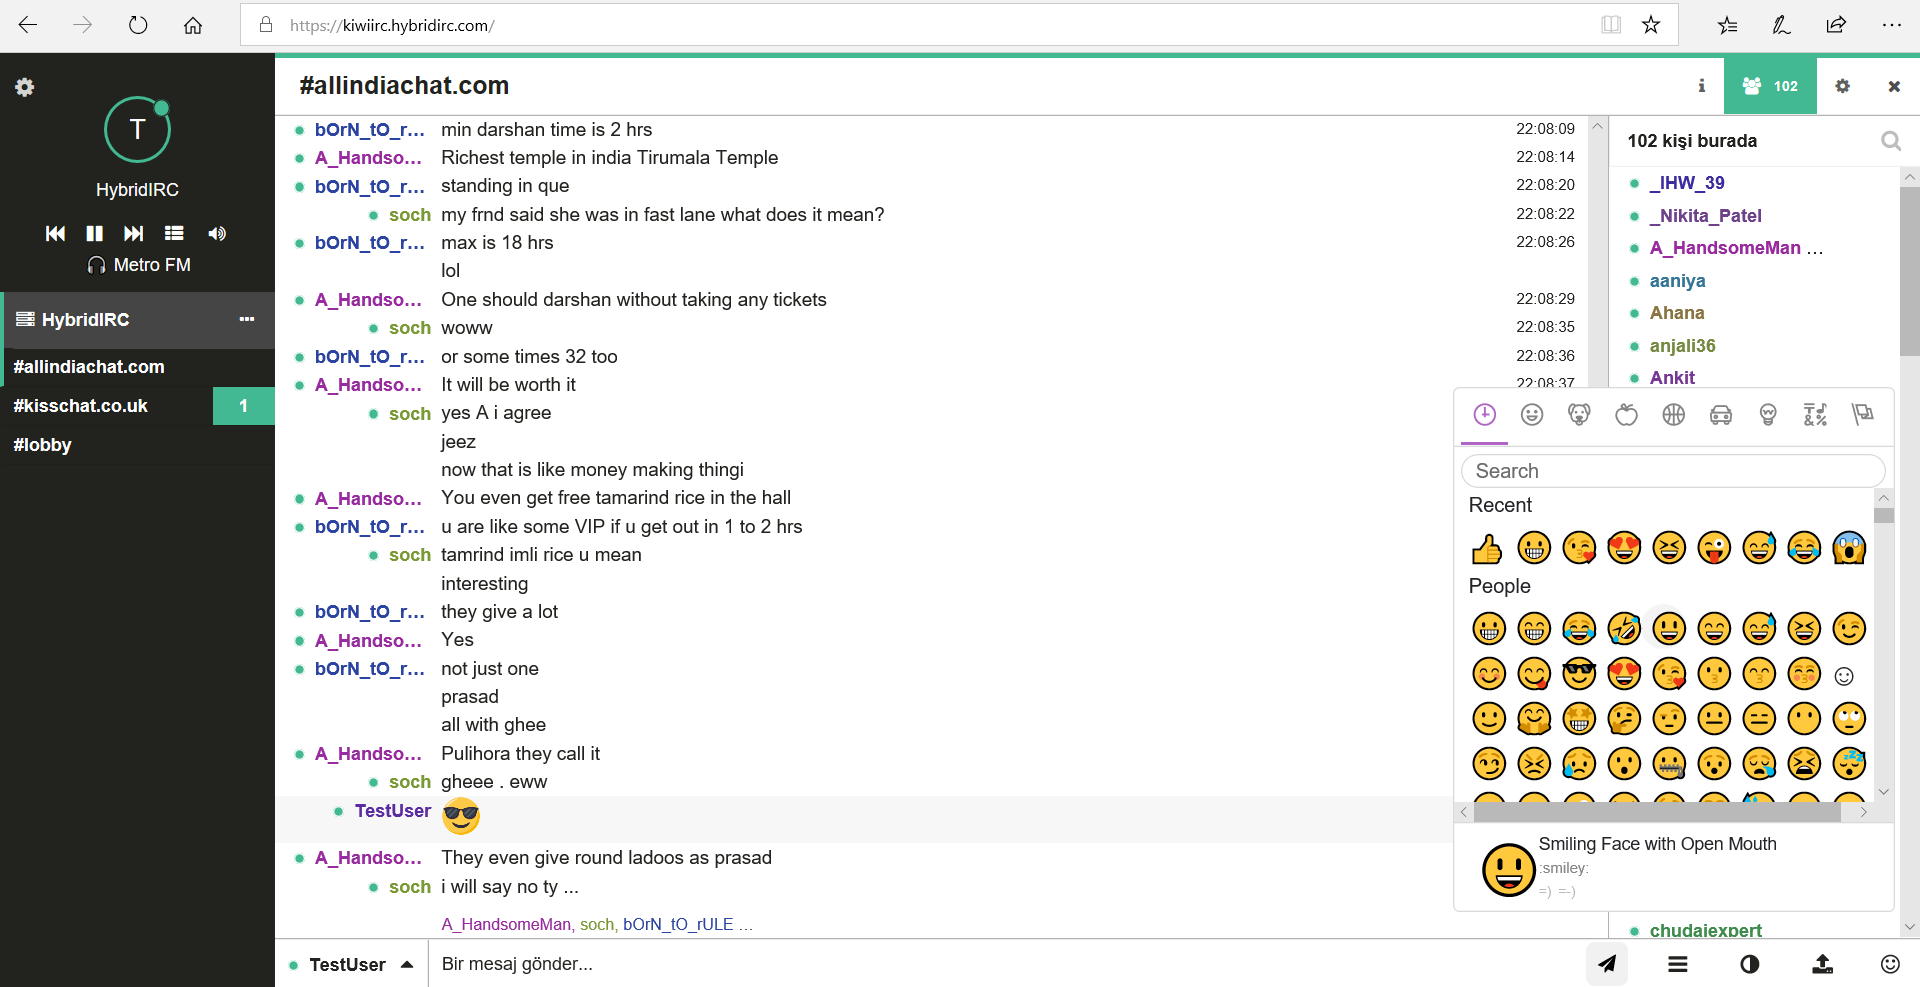Open aaniya in the user list
The width and height of the screenshot is (1920, 987).
[x=1677, y=281]
